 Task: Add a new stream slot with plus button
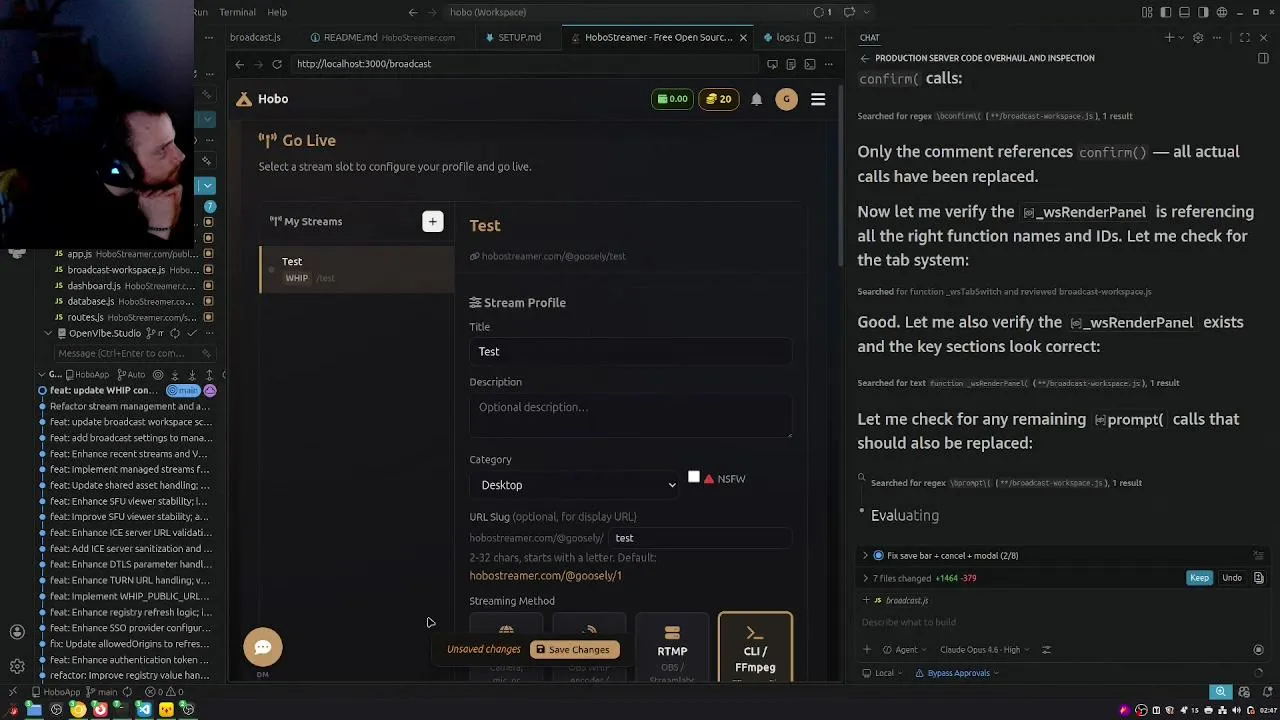click(x=432, y=222)
